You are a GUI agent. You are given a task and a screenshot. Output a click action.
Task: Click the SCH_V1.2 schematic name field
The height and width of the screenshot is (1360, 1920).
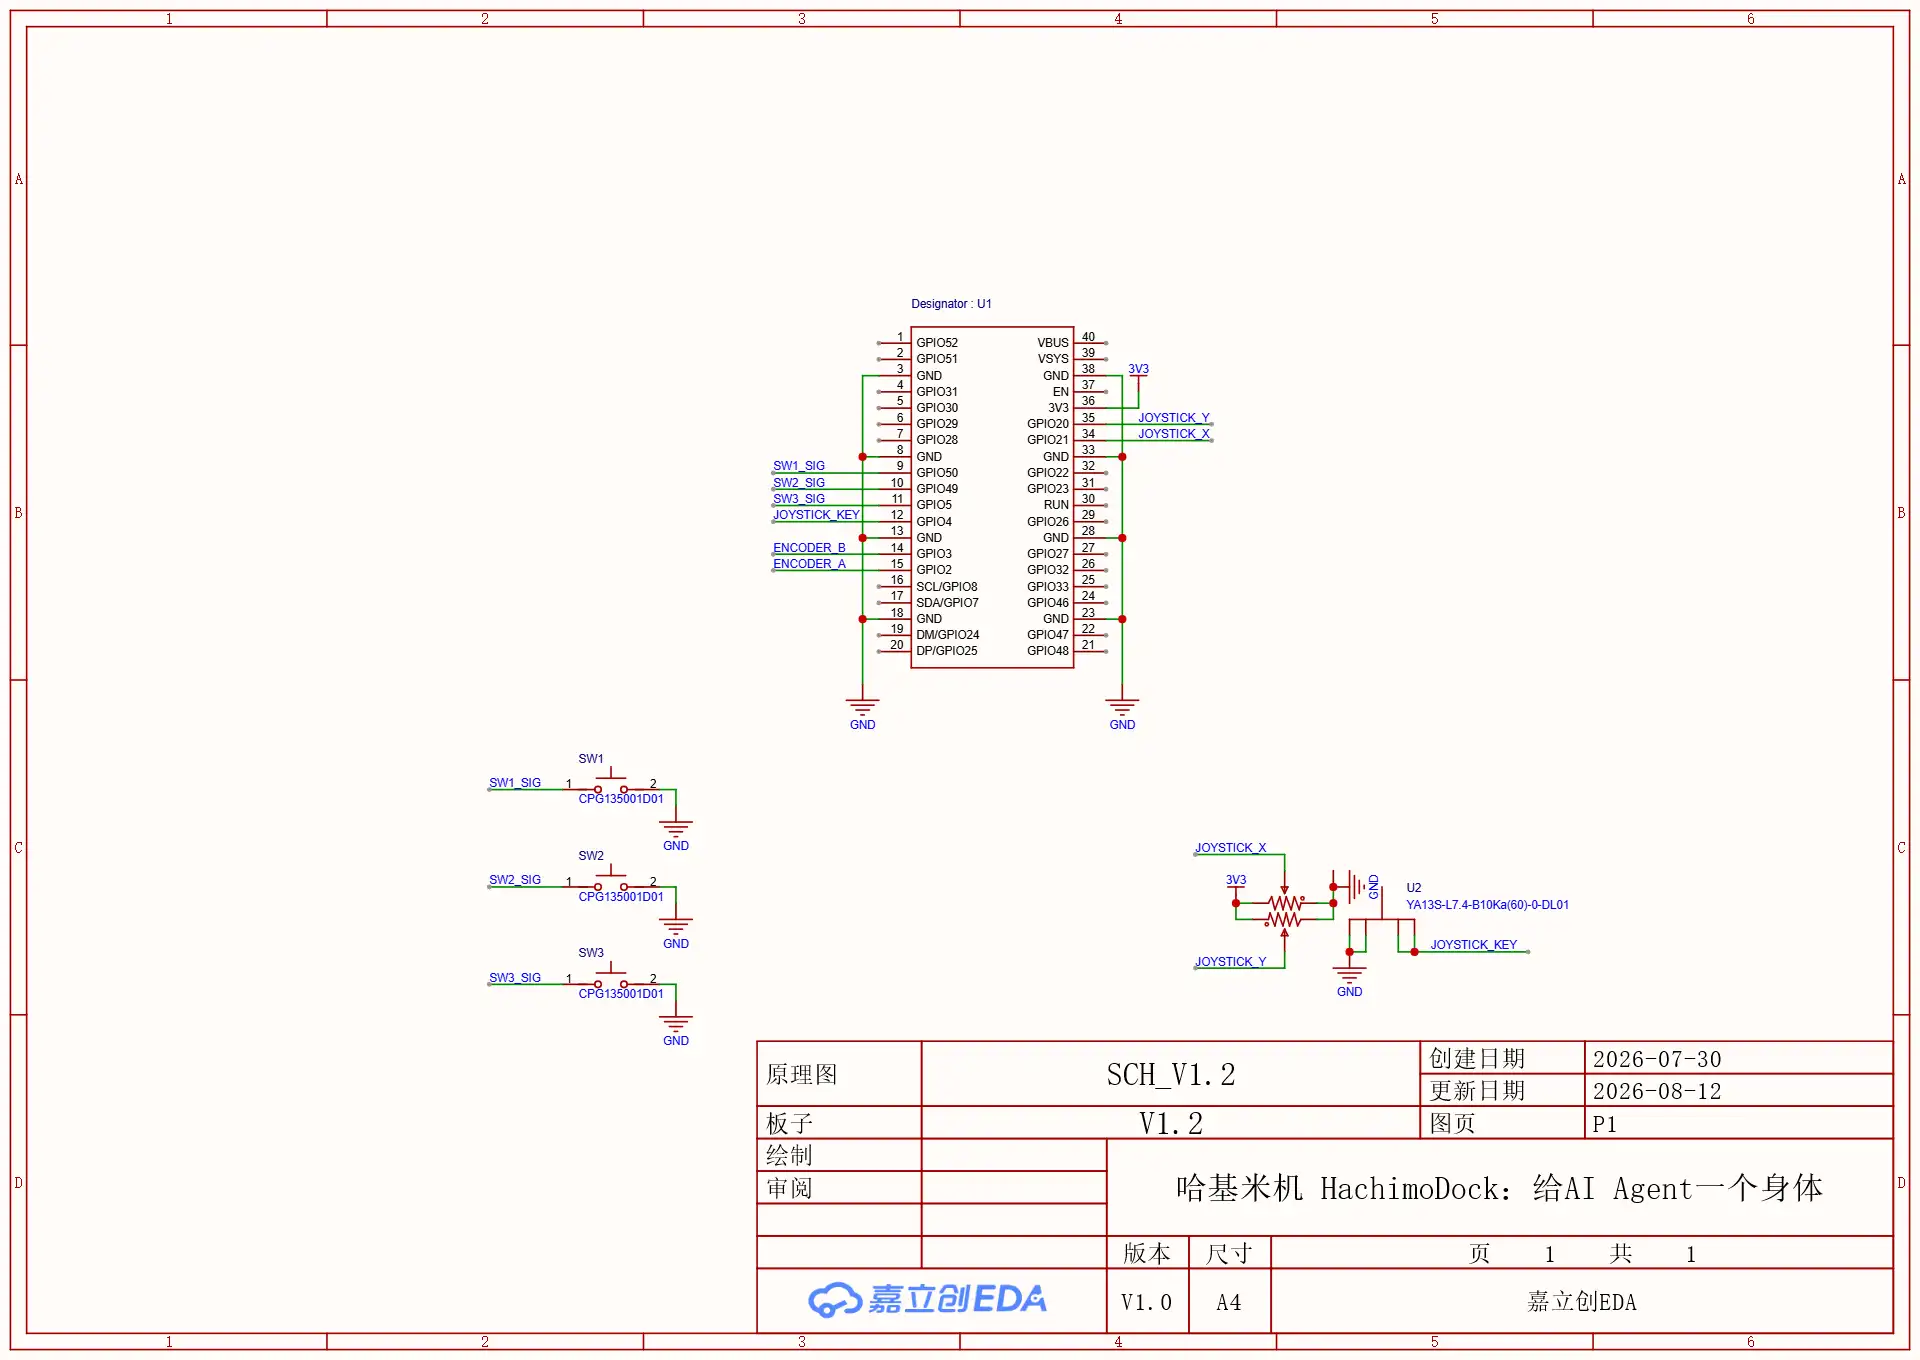coord(1171,1074)
